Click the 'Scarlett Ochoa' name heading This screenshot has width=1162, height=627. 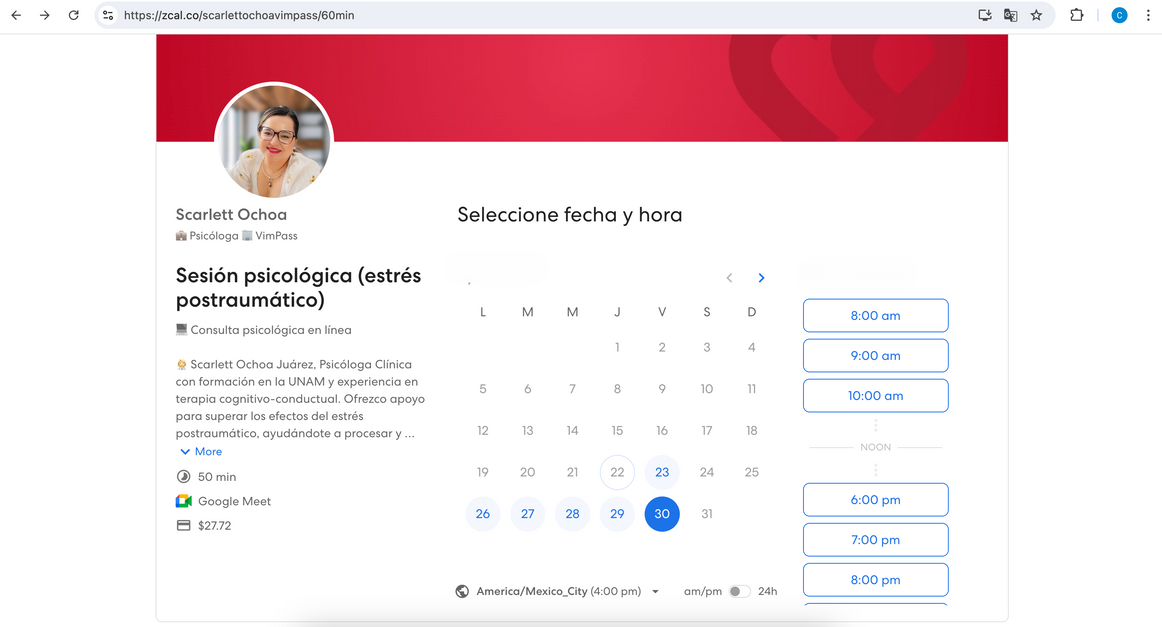[x=231, y=214]
